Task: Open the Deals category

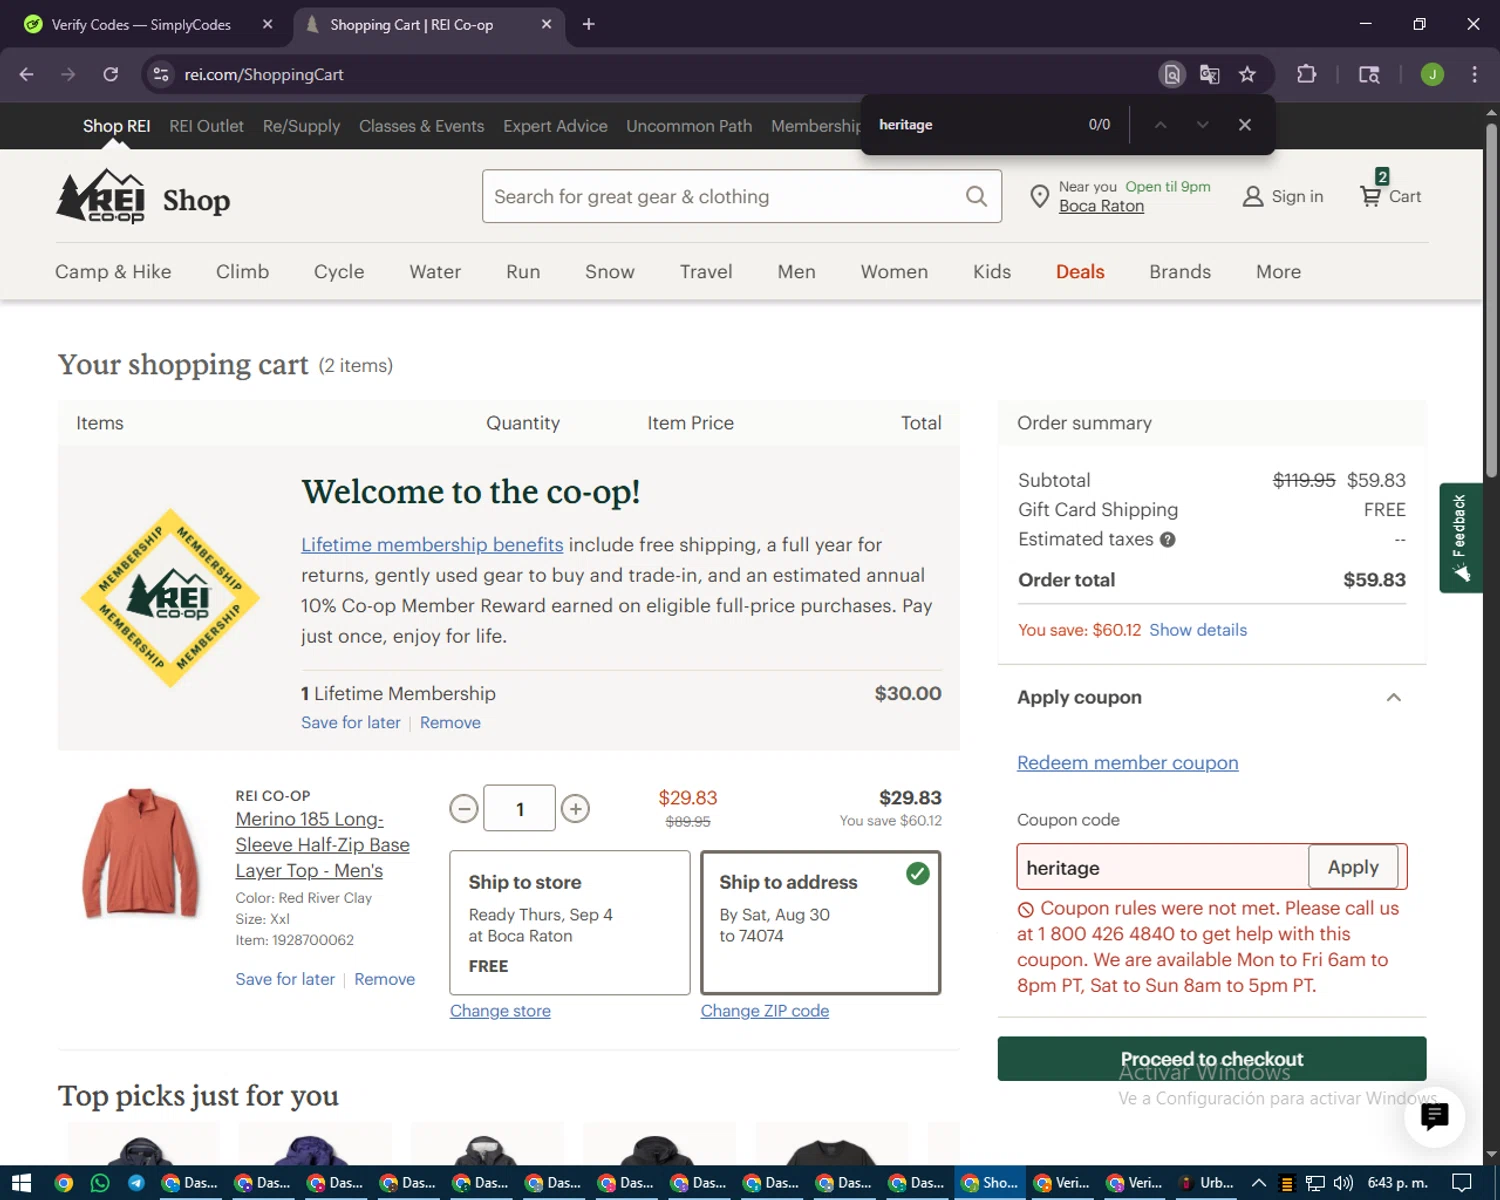Action: [x=1080, y=272]
